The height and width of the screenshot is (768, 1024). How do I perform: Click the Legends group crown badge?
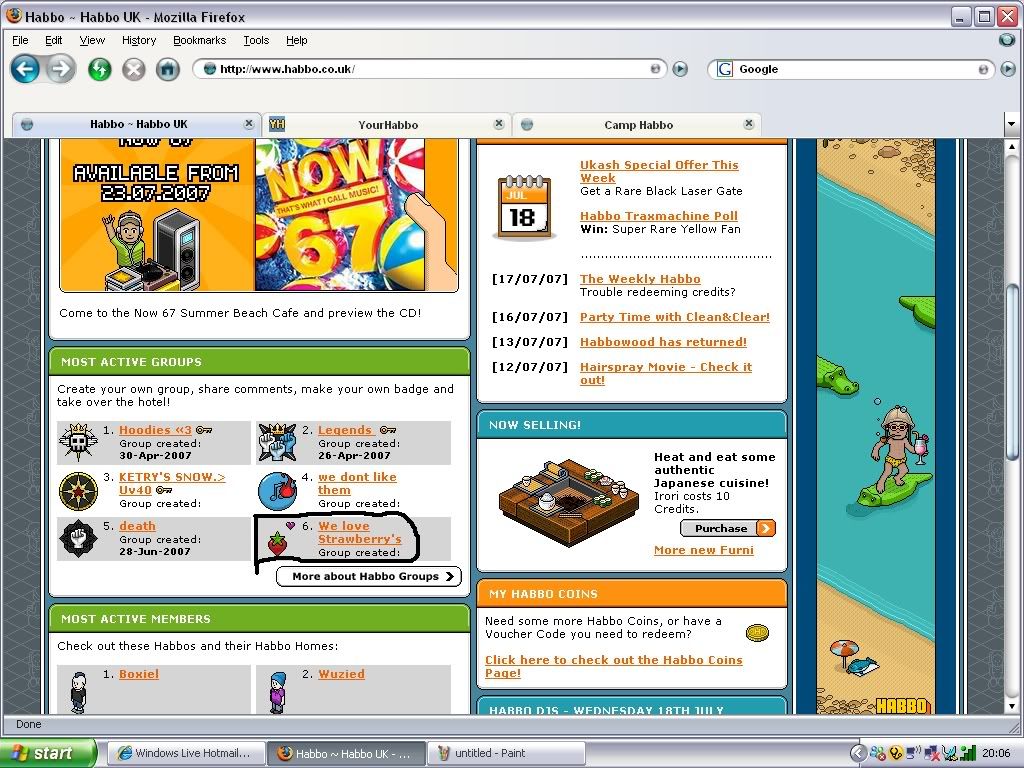[x=277, y=440]
